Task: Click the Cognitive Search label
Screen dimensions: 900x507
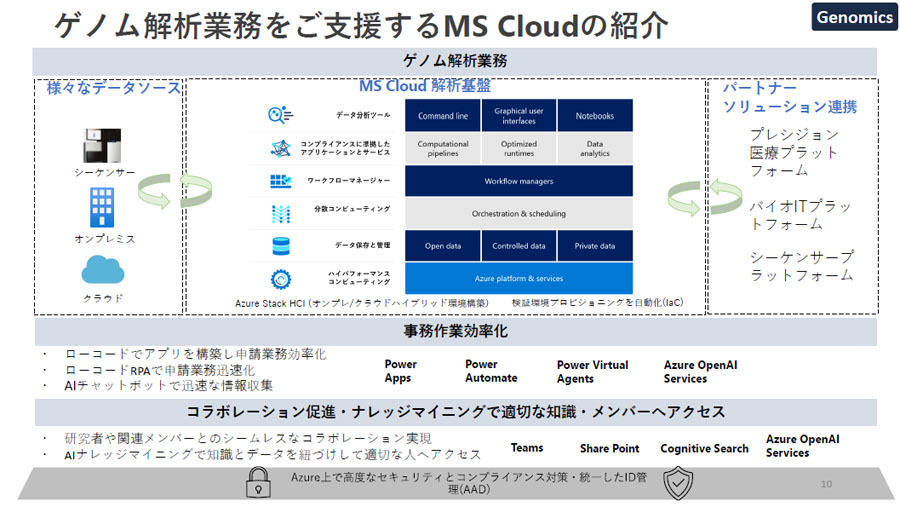Action: click(704, 448)
